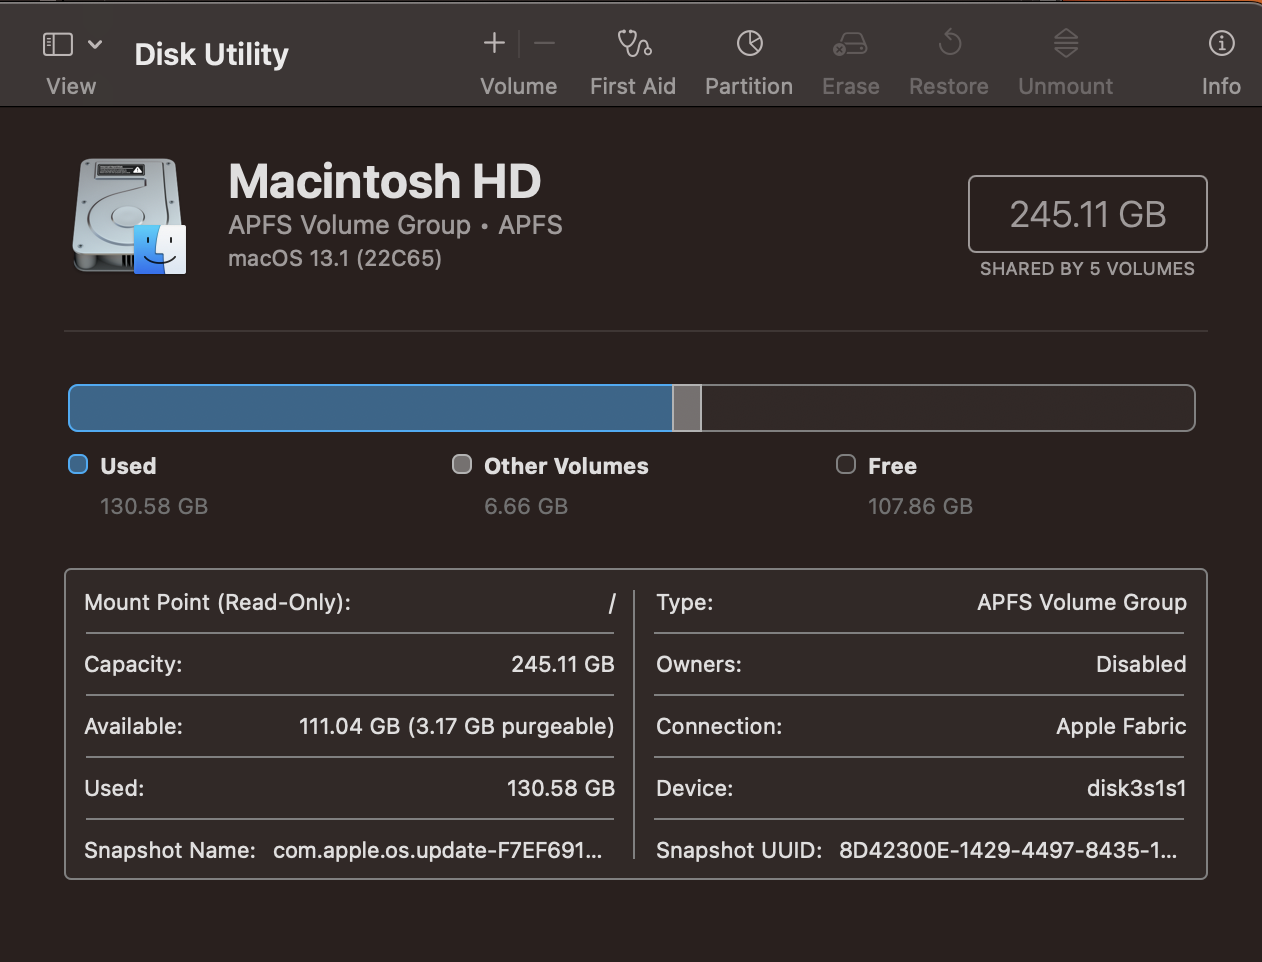This screenshot has height=962, width=1262.
Task: Click the 'Snapshot UUID:' label
Action: click(739, 850)
